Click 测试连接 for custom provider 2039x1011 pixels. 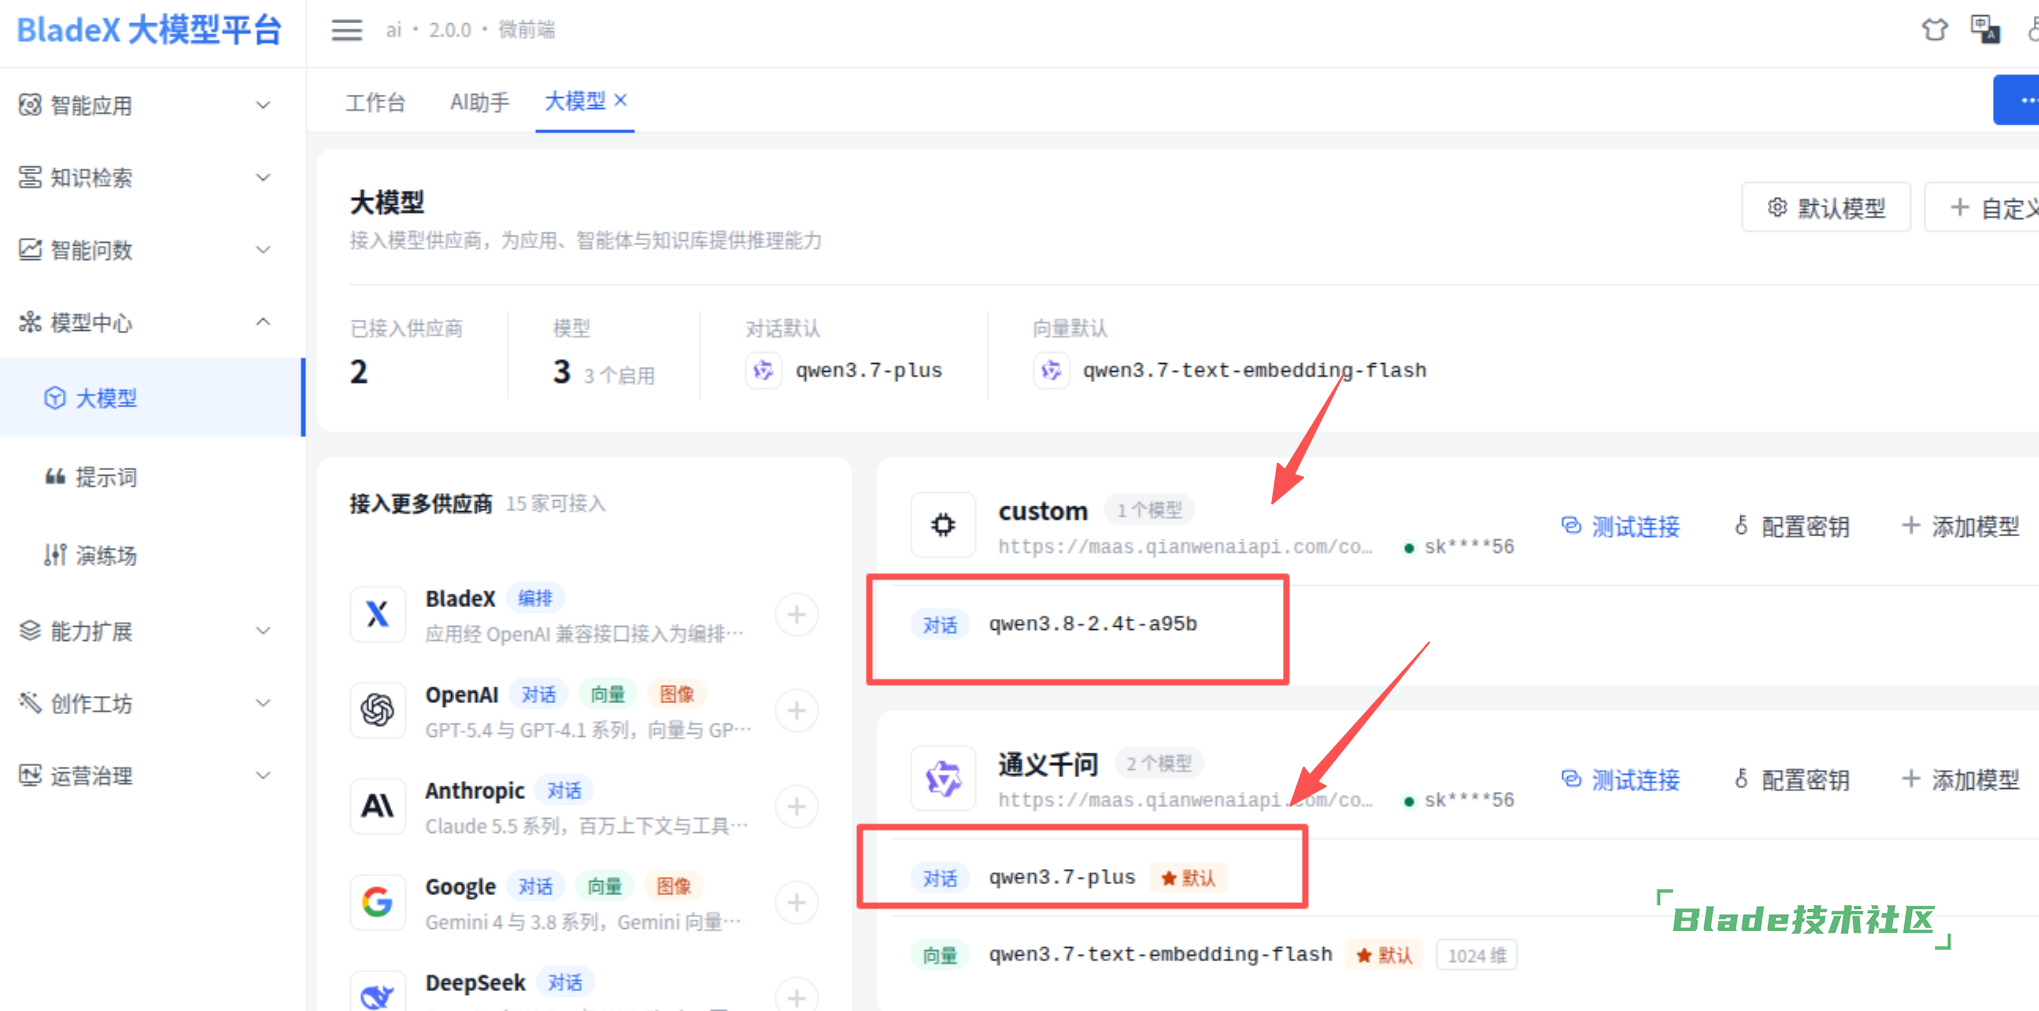tap(1621, 526)
